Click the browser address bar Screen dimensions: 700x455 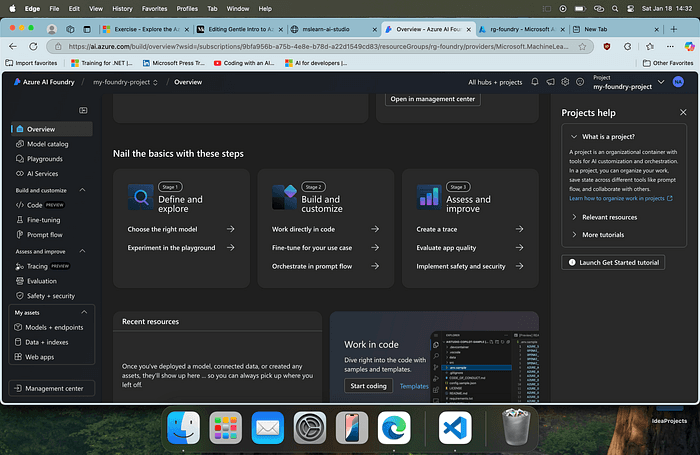(x=318, y=46)
